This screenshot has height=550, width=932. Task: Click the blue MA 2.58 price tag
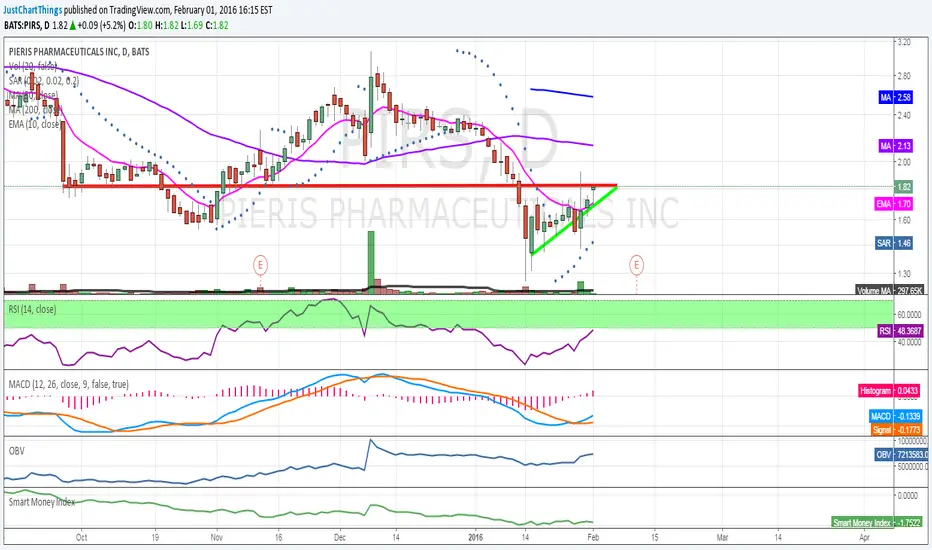(x=895, y=97)
